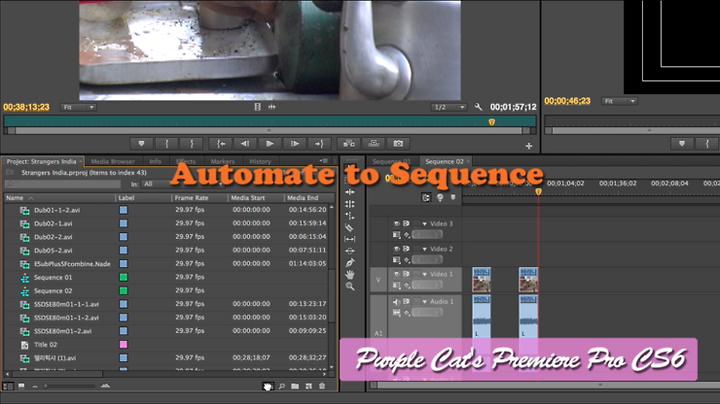This screenshot has height=404, width=720.
Task: Sort by Media Start column header
Action: pyautogui.click(x=255, y=198)
